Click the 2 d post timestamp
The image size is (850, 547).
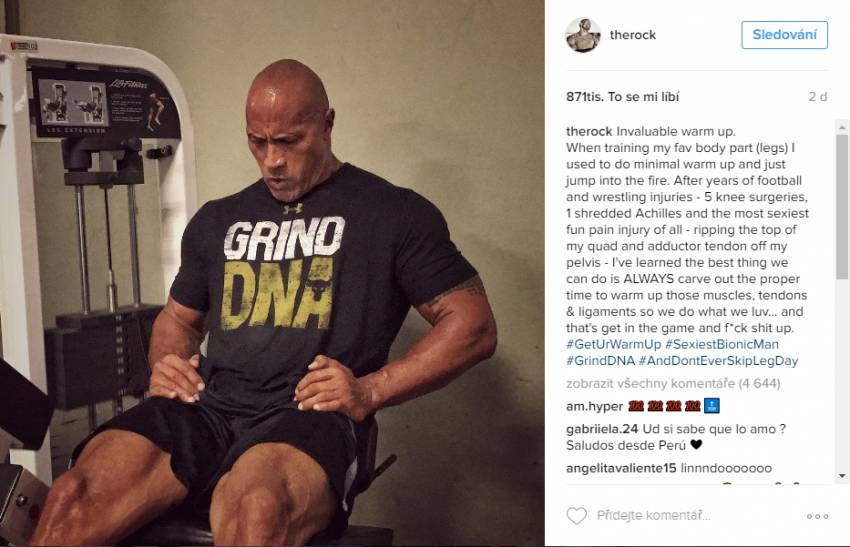coord(817,97)
